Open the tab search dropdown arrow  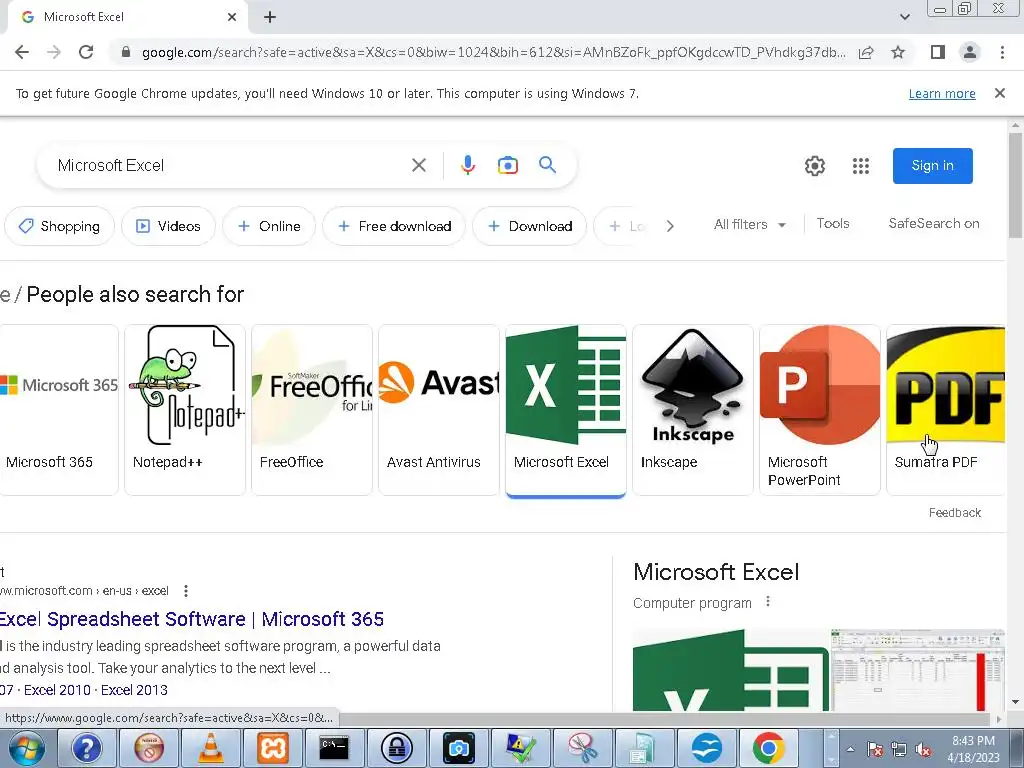[x=904, y=17]
